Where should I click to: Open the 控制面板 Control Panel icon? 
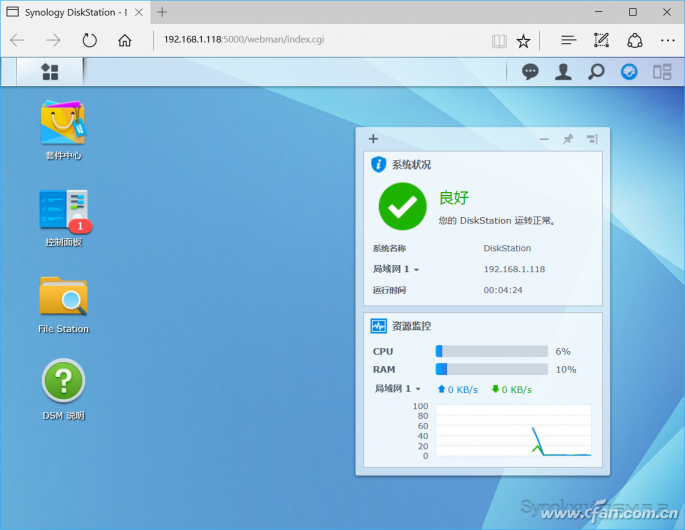(x=63, y=211)
